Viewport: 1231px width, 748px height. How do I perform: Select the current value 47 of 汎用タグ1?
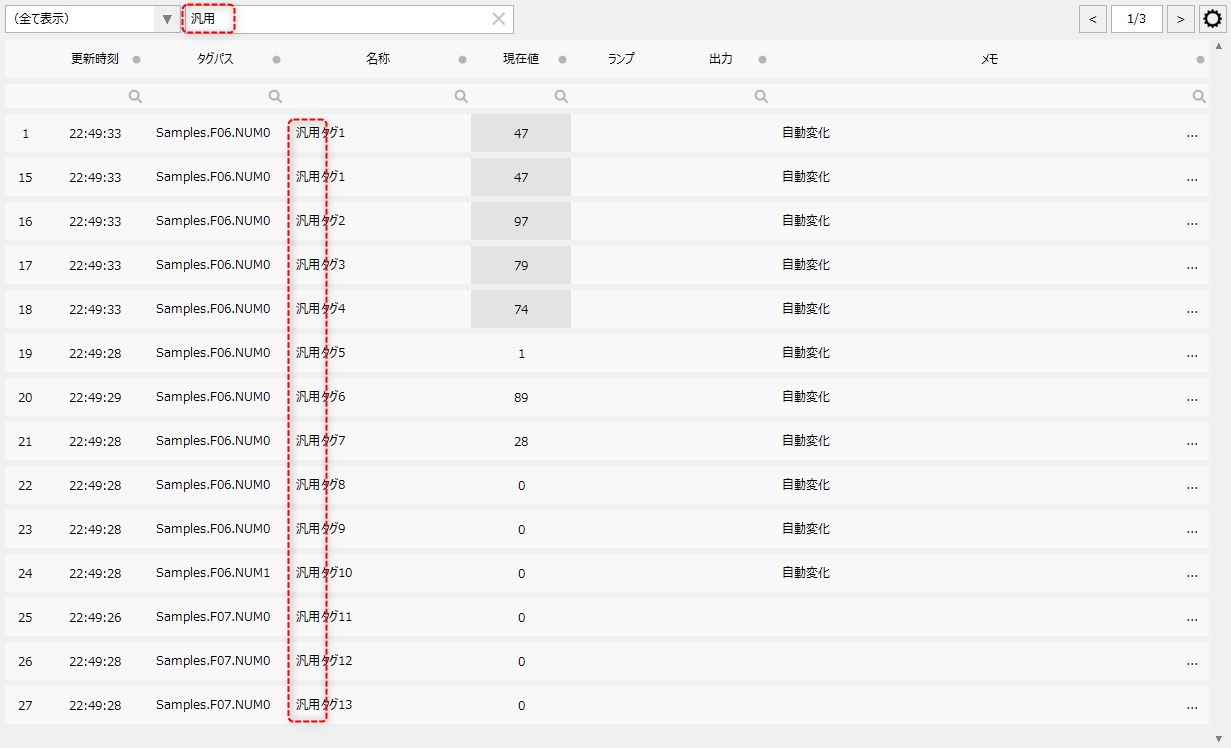(520, 131)
